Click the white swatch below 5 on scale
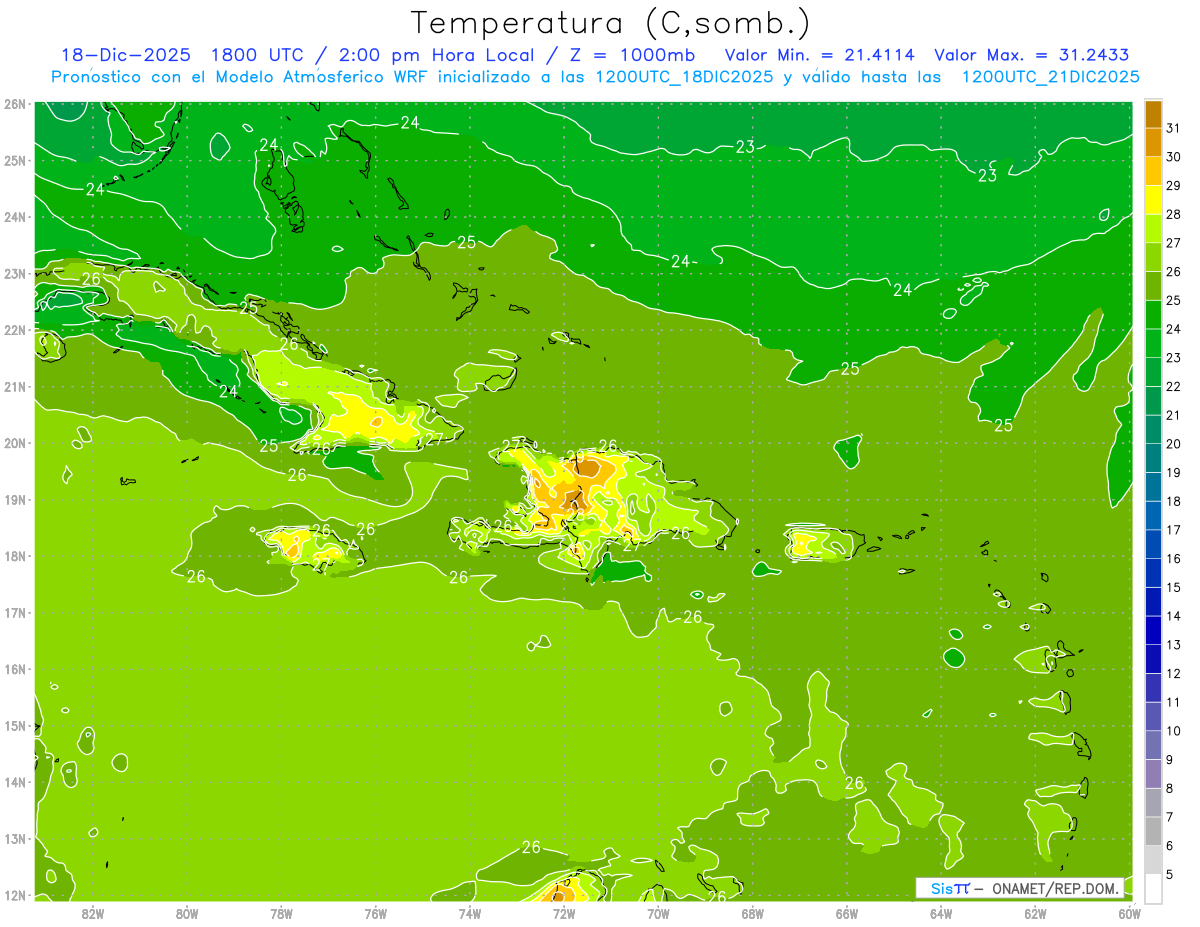Image resolution: width=1200 pixels, height=927 pixels. coord(1153,889)
